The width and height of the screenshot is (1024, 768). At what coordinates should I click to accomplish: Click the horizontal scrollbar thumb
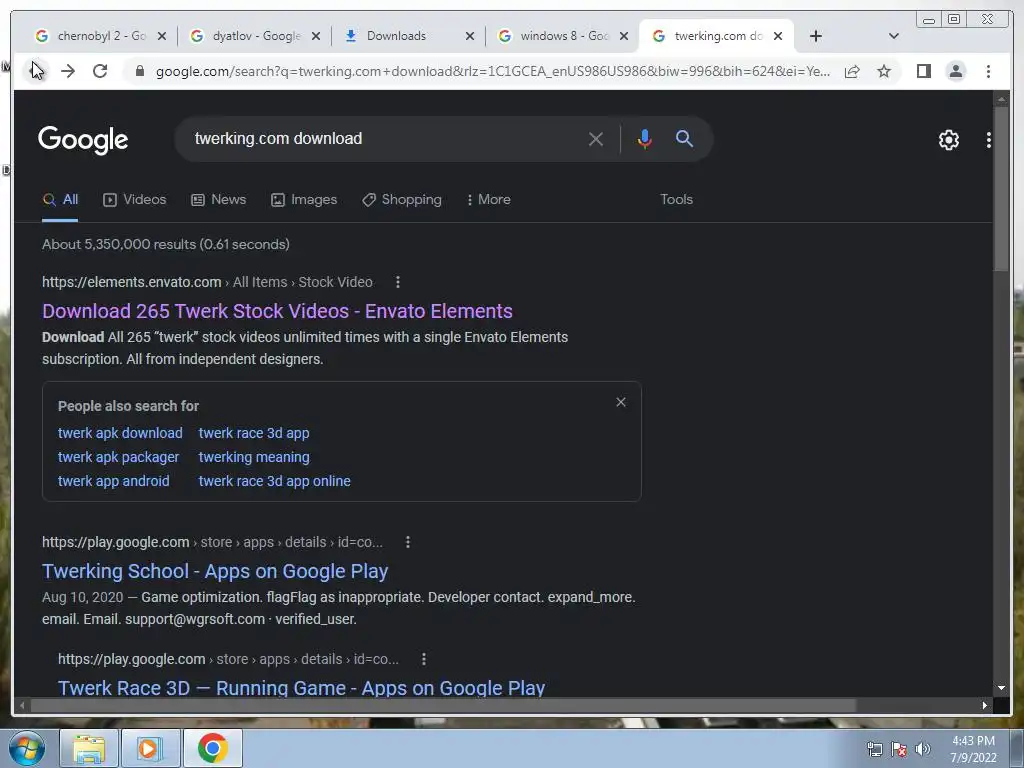click(443, 705)
